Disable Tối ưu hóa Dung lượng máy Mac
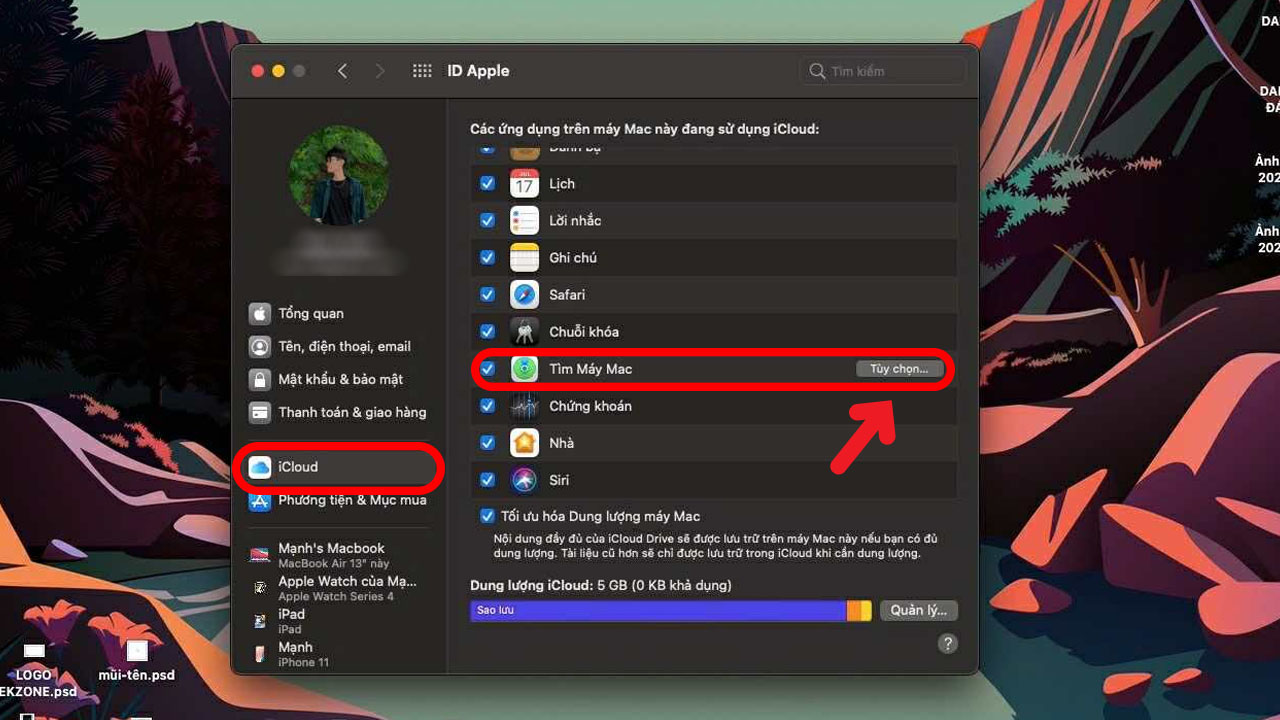 (x=487, y=517)
